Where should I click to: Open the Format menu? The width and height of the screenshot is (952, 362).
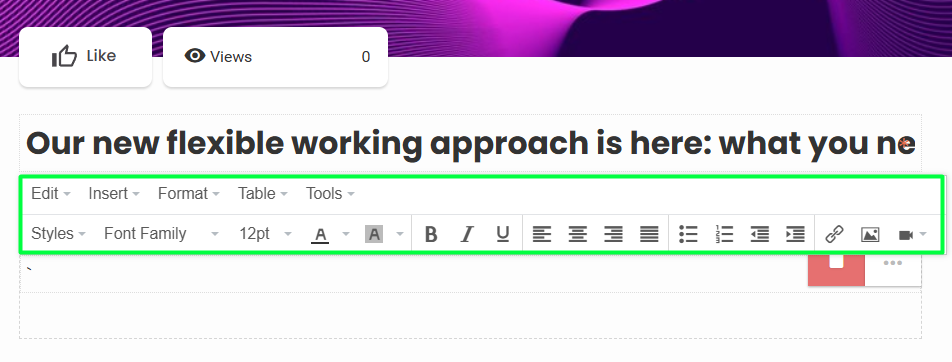pos(188,194)
